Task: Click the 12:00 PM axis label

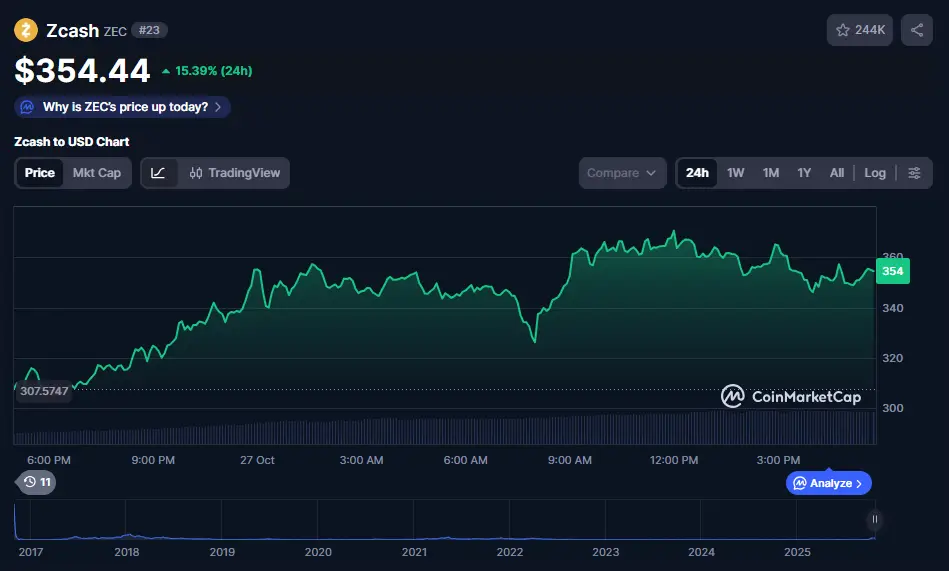Action: pyautogui.click(x=674, y=460)
